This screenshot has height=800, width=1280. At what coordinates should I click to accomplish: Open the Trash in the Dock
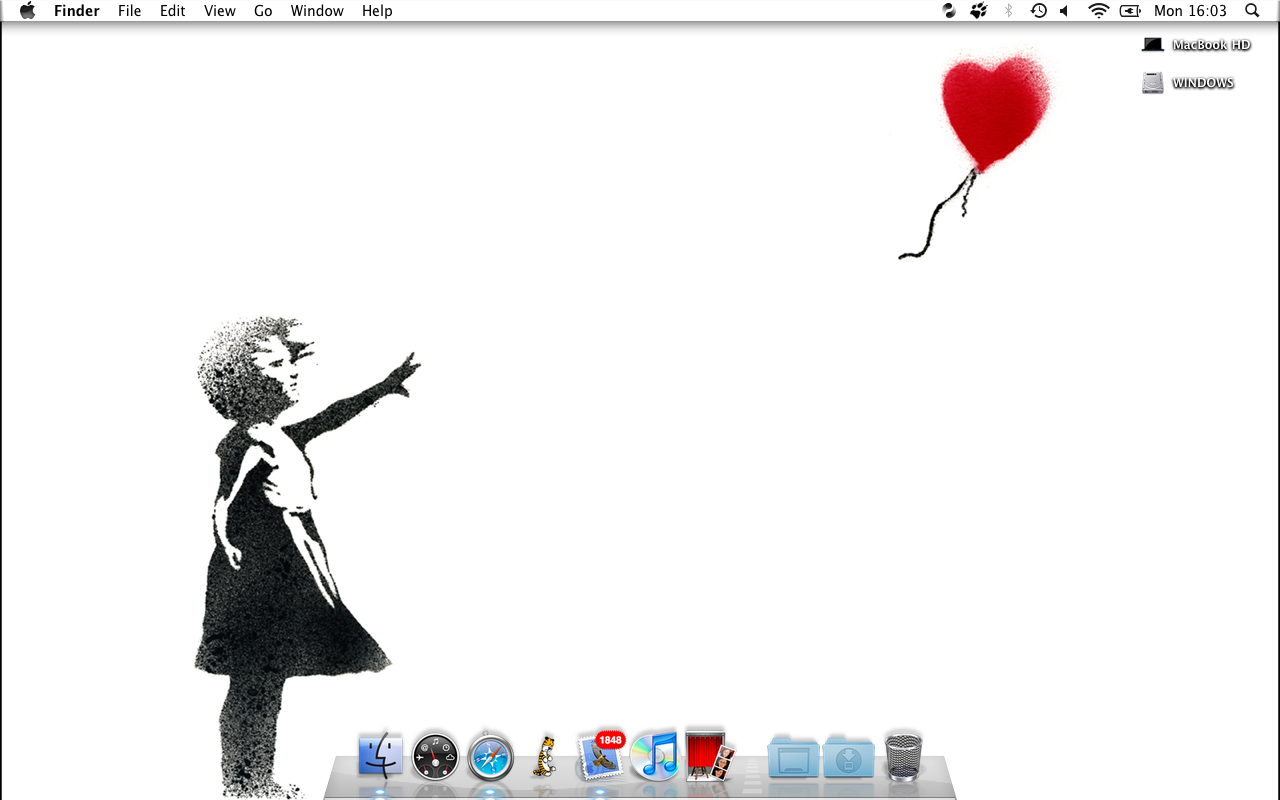pos(904,756)
